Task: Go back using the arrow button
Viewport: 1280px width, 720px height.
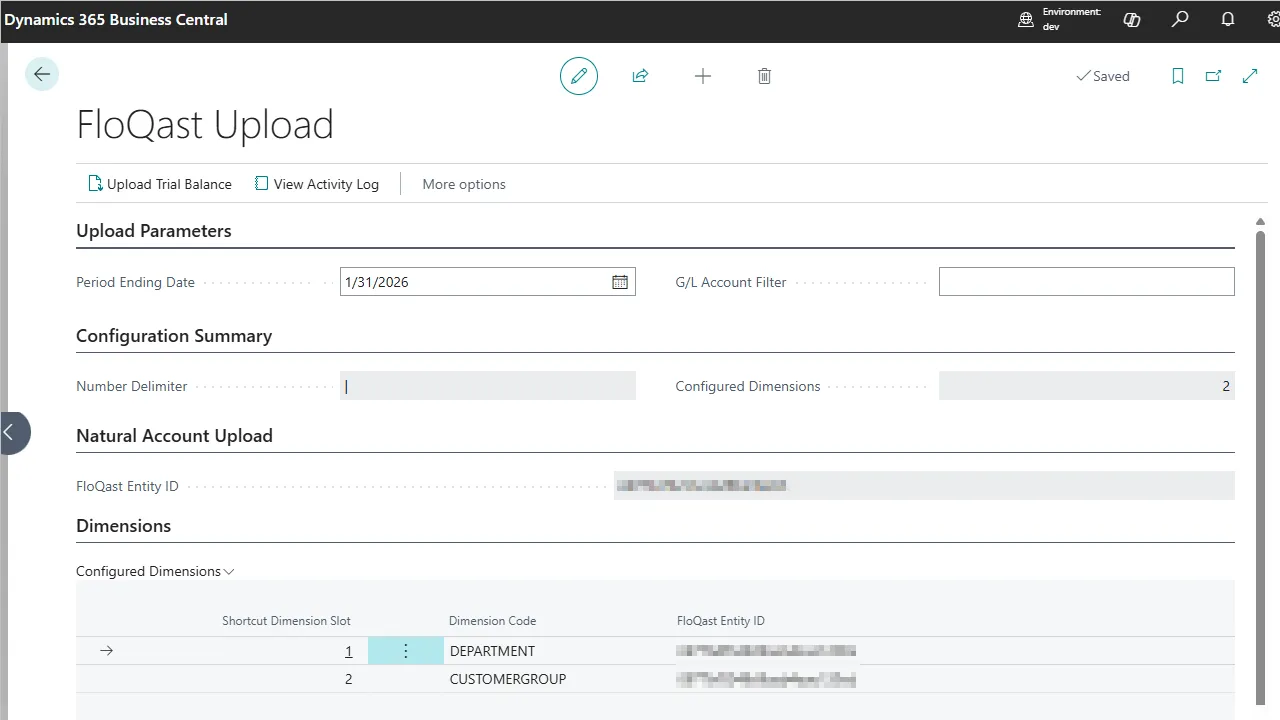Action: (42, 75)
